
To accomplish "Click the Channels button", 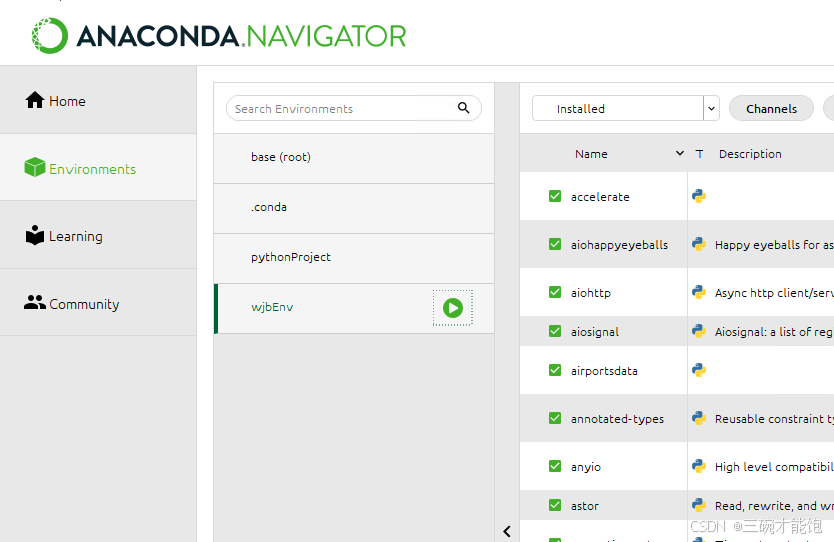I will tap(771, 109).
